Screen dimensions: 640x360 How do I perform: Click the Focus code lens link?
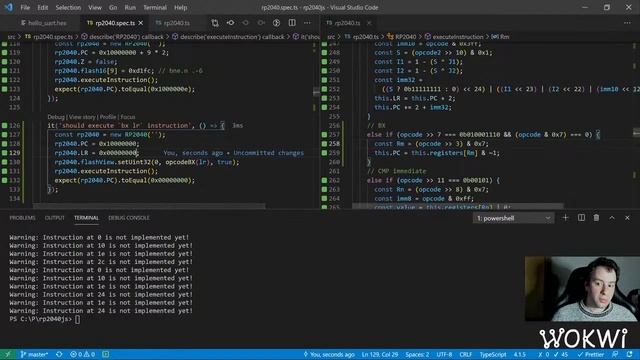(x=128, y=117)
